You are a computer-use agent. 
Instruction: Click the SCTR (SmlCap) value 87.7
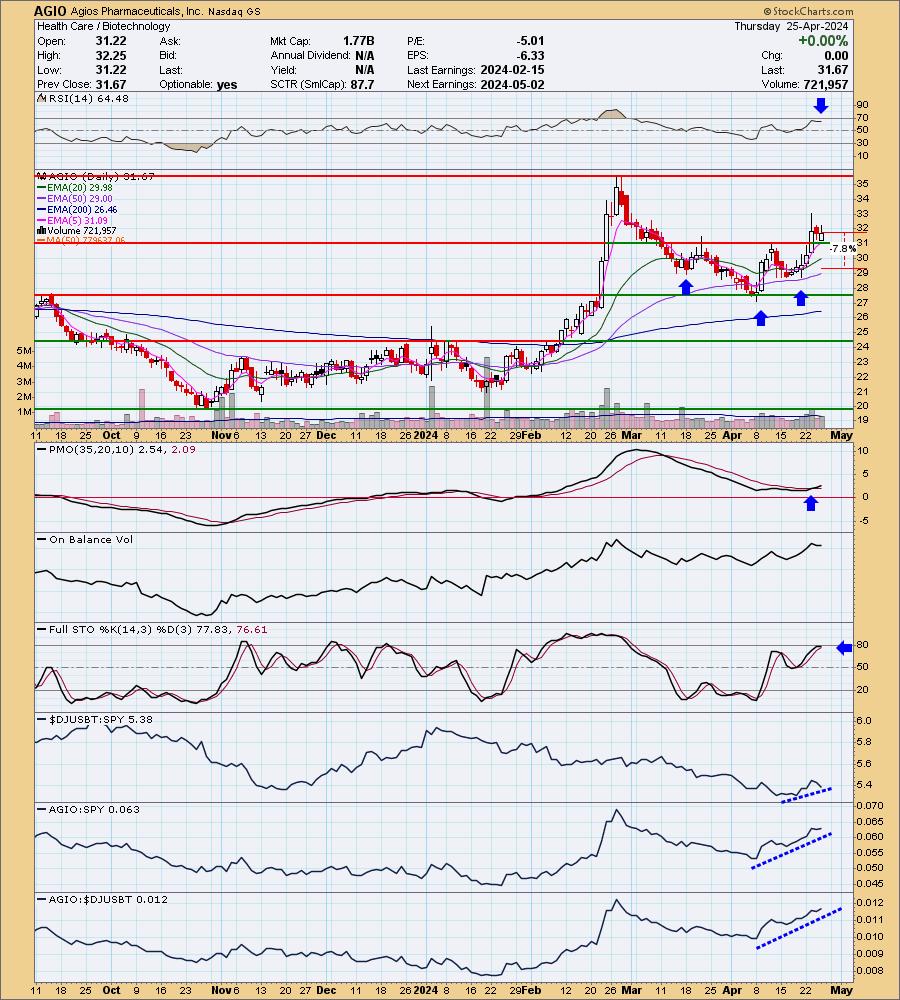tap(362, 84)
